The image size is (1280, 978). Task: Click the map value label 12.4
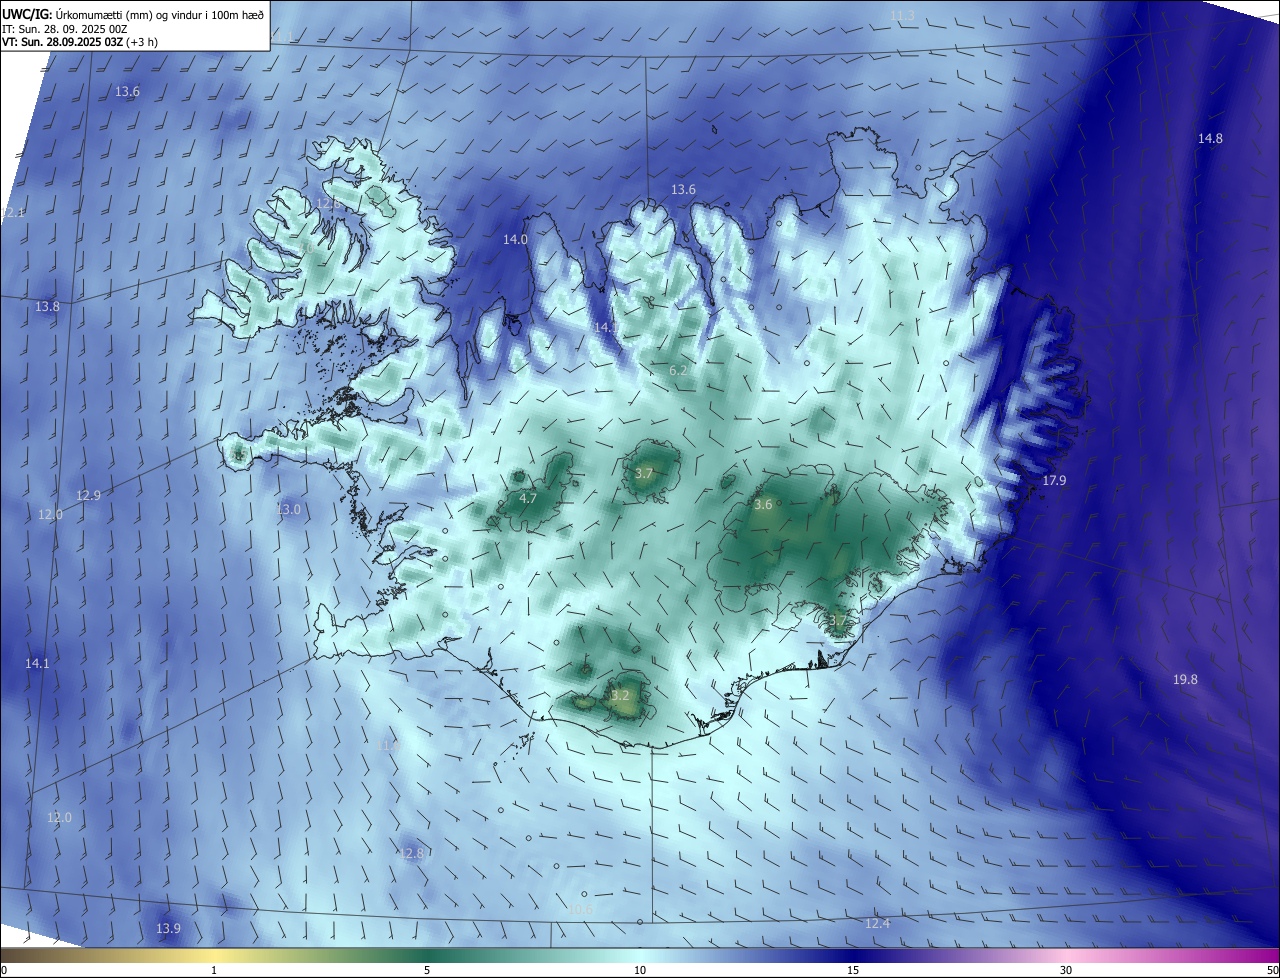pos(877,923)
